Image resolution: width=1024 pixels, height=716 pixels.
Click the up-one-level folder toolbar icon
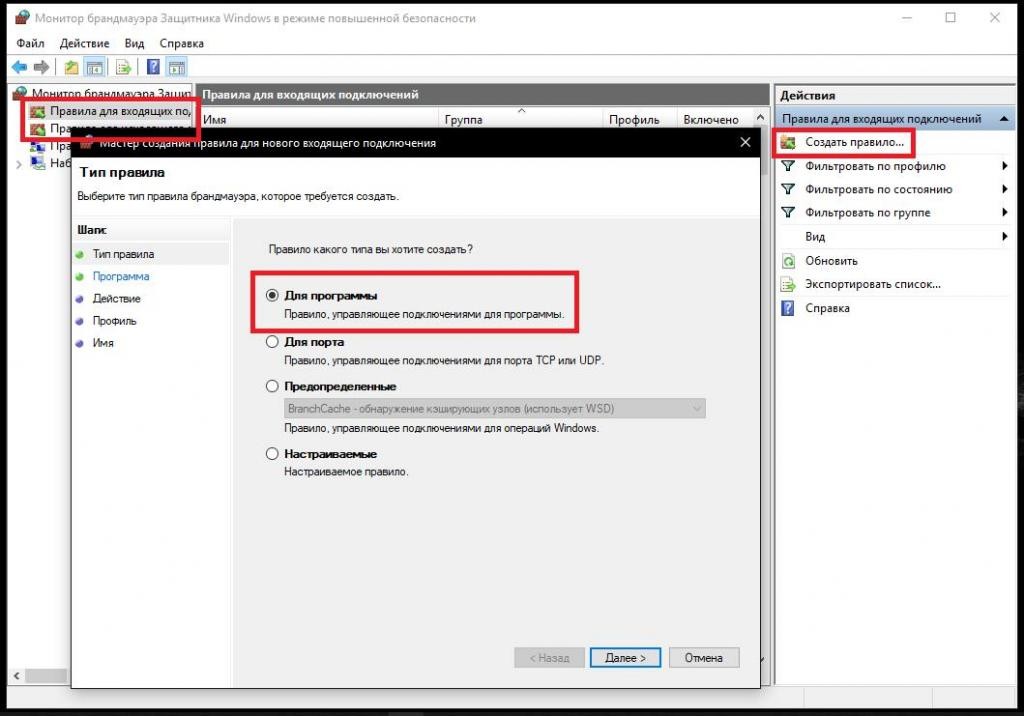point(71,67)
